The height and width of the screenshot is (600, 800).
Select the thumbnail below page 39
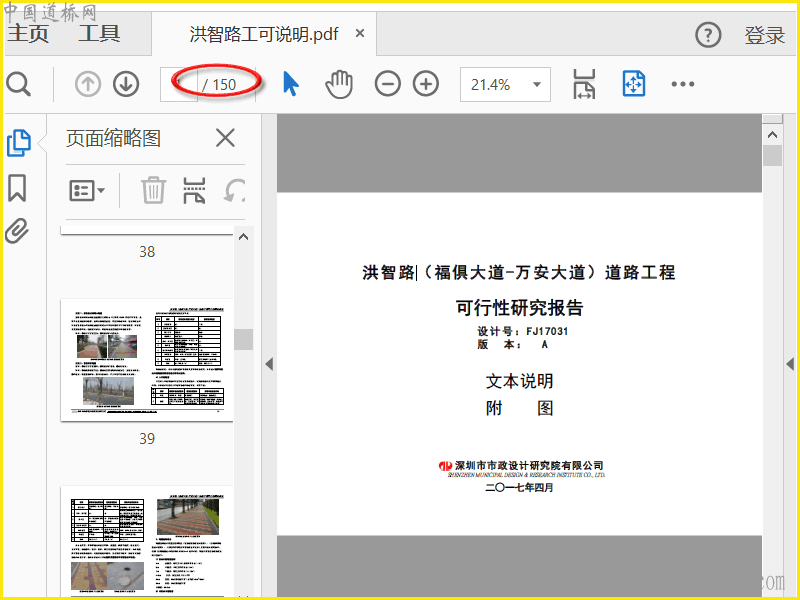pyautogui.click(x=147, y=541)
